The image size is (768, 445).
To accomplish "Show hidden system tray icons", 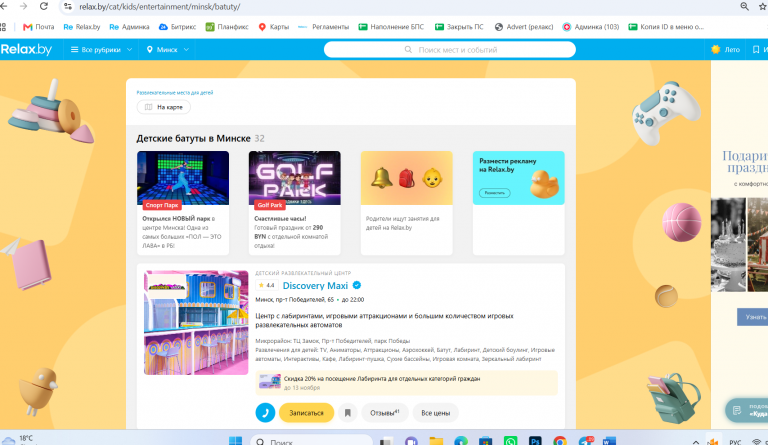I will (x=696, y=442).
